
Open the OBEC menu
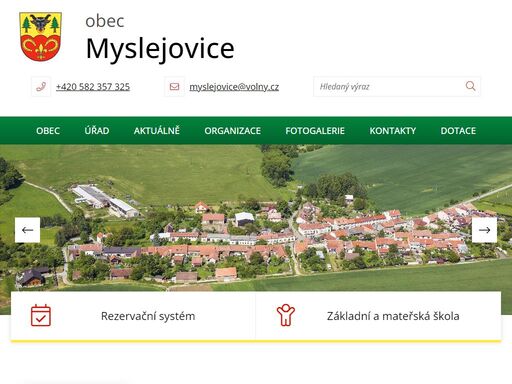pyautogui.click(x=48, y=131)
